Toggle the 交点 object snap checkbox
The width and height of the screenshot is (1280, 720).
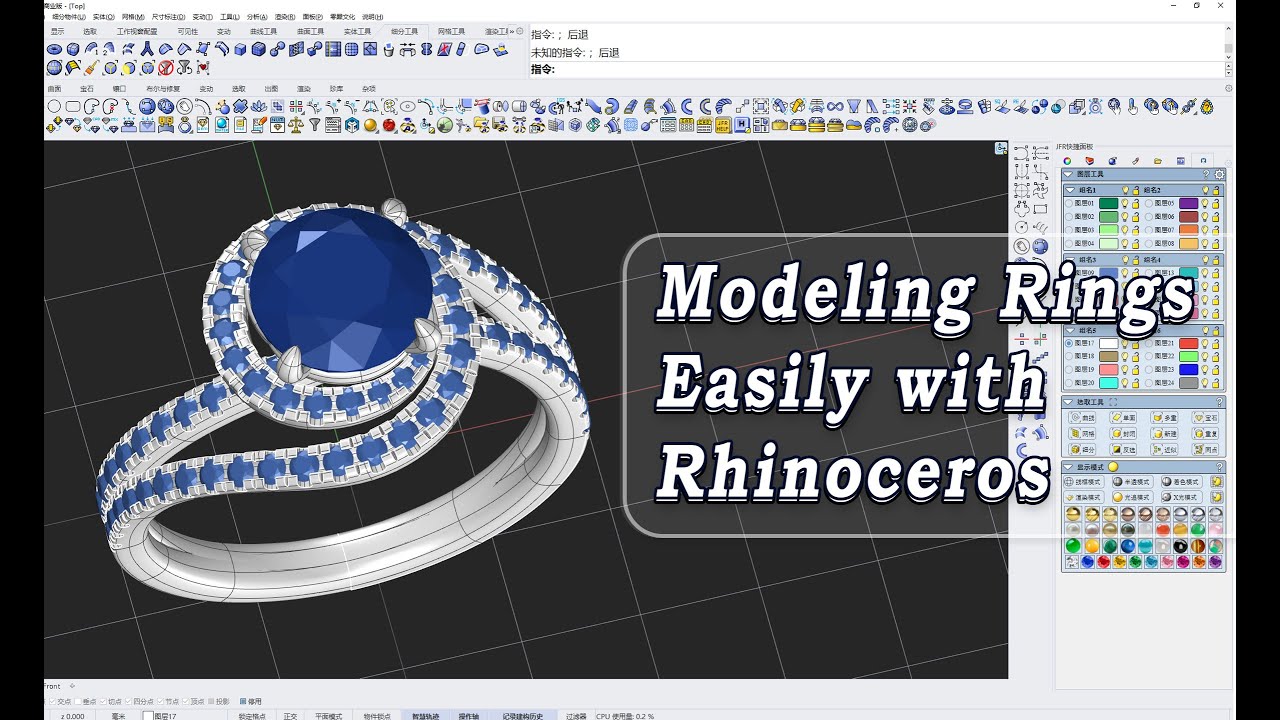click(x=52, y=701)
